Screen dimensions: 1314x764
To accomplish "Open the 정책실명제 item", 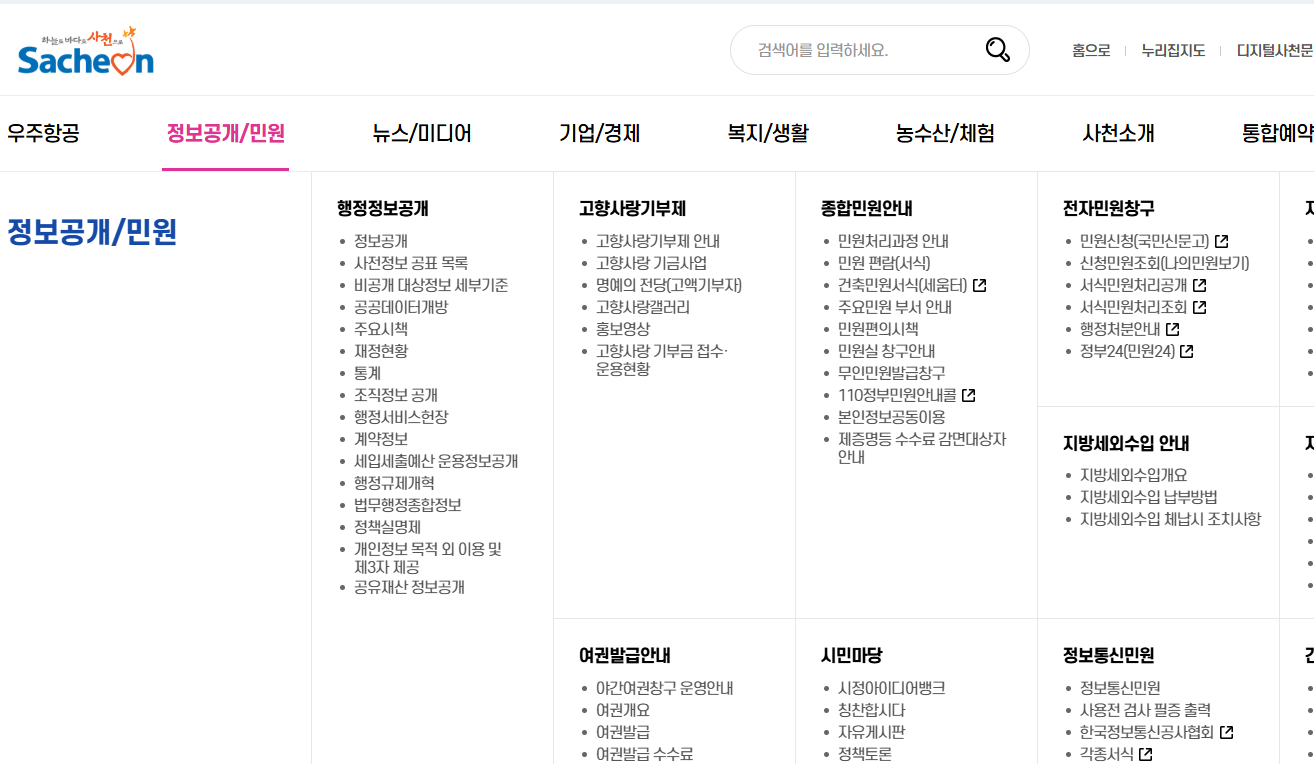I will click(388, 527).
